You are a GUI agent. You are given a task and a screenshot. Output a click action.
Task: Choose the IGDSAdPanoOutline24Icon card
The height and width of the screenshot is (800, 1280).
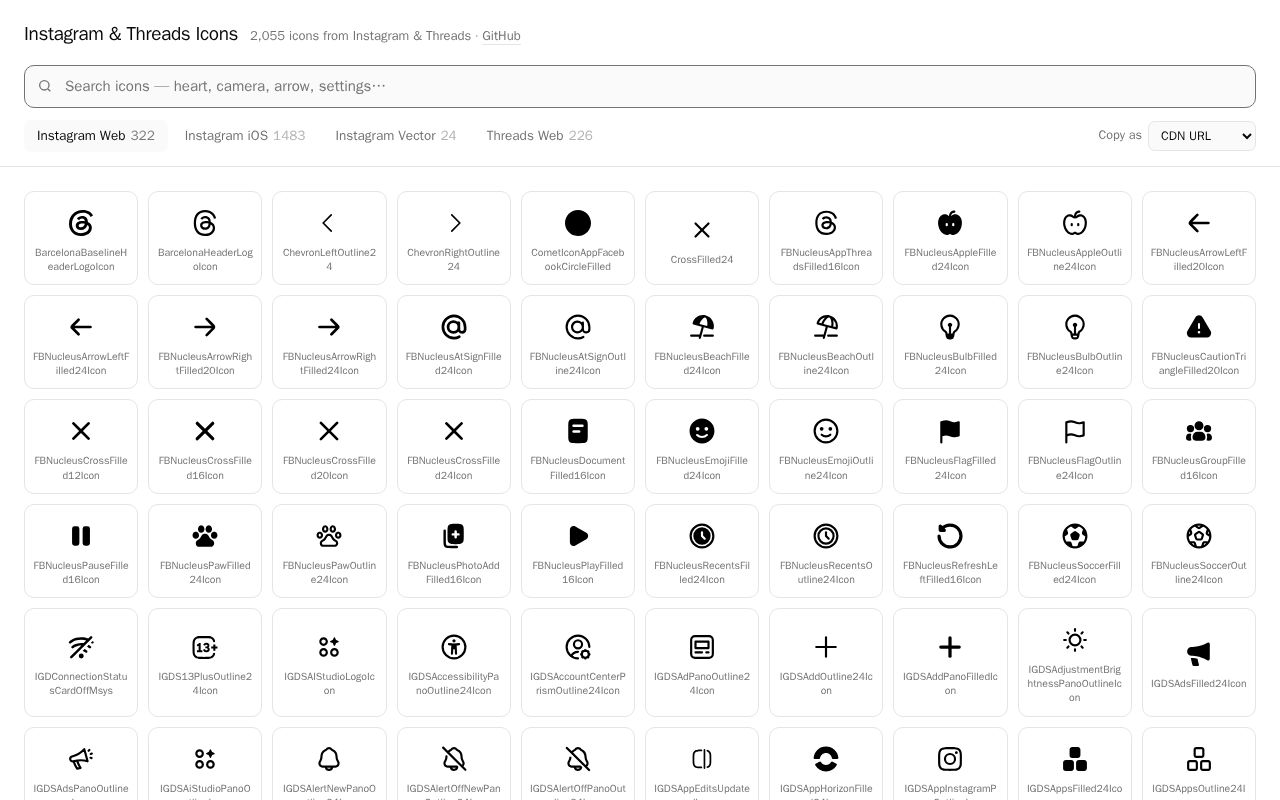pyautogui.click(x=702, y=662)
